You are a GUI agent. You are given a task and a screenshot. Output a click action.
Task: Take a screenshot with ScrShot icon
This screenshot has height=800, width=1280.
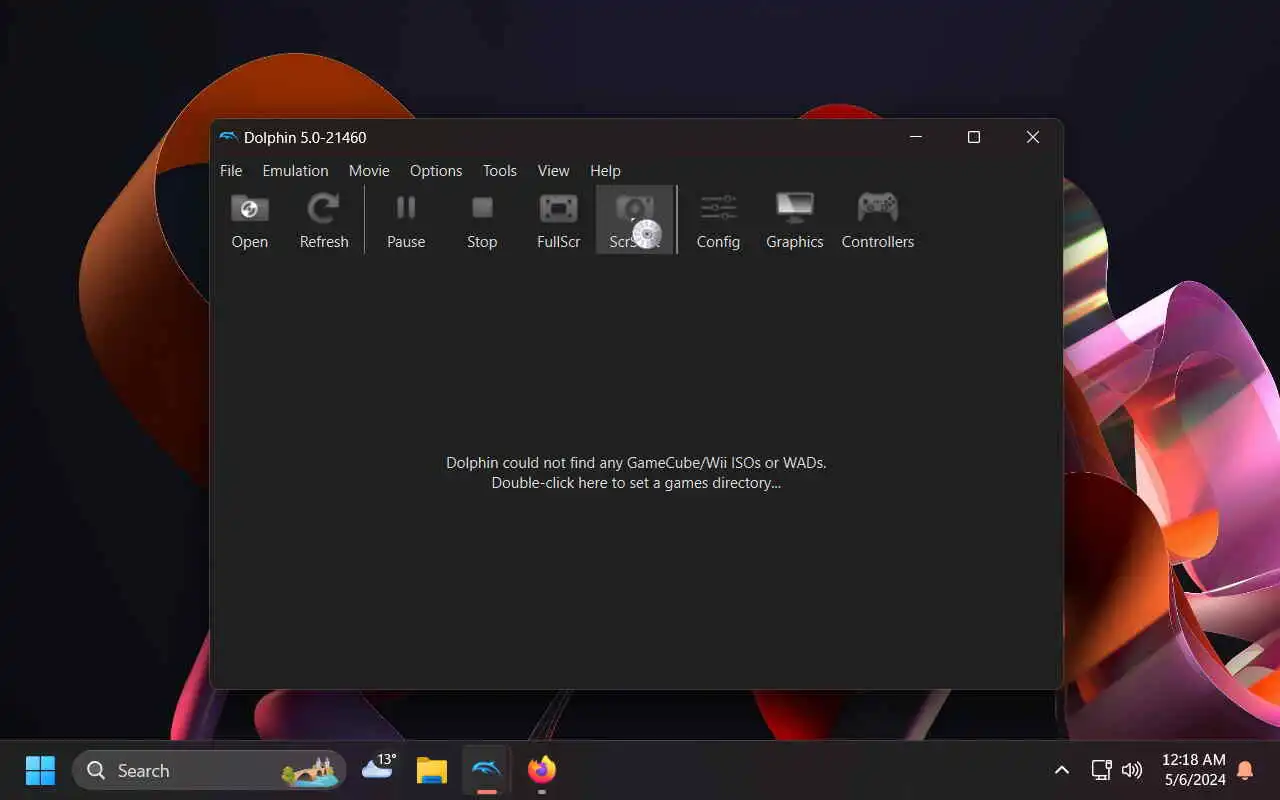click(635, 220)
